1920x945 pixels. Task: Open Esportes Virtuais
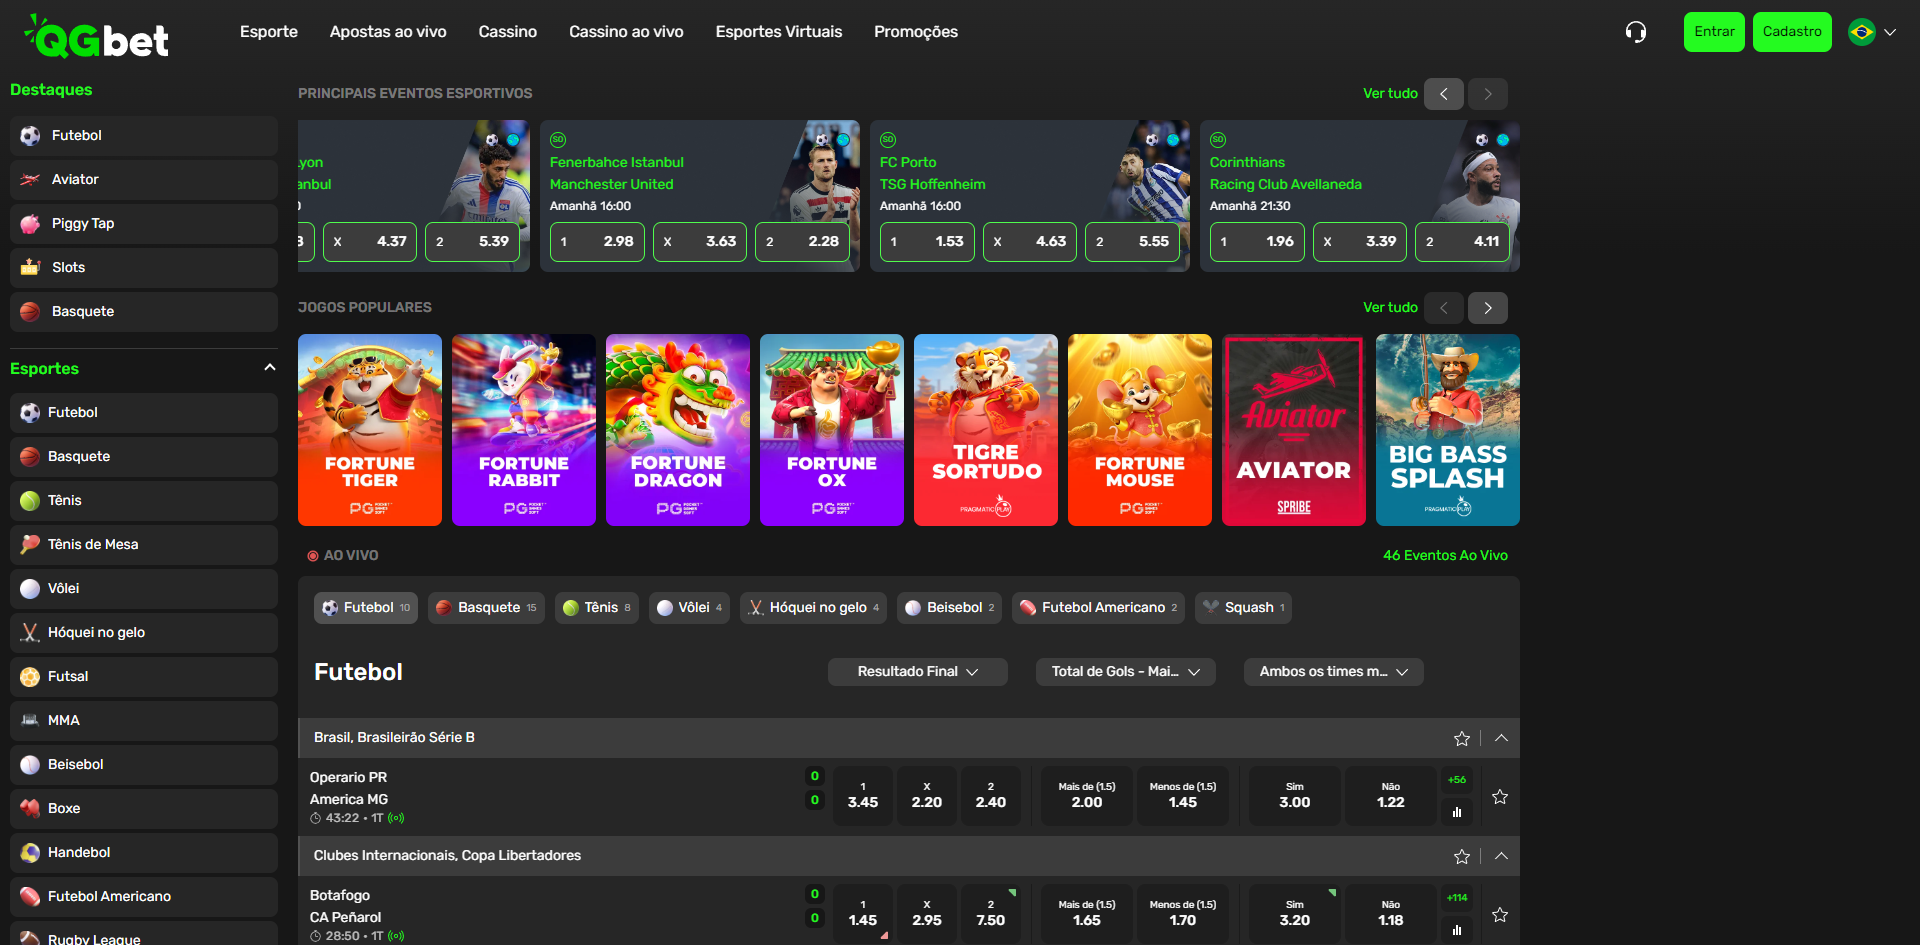(779, 32)
